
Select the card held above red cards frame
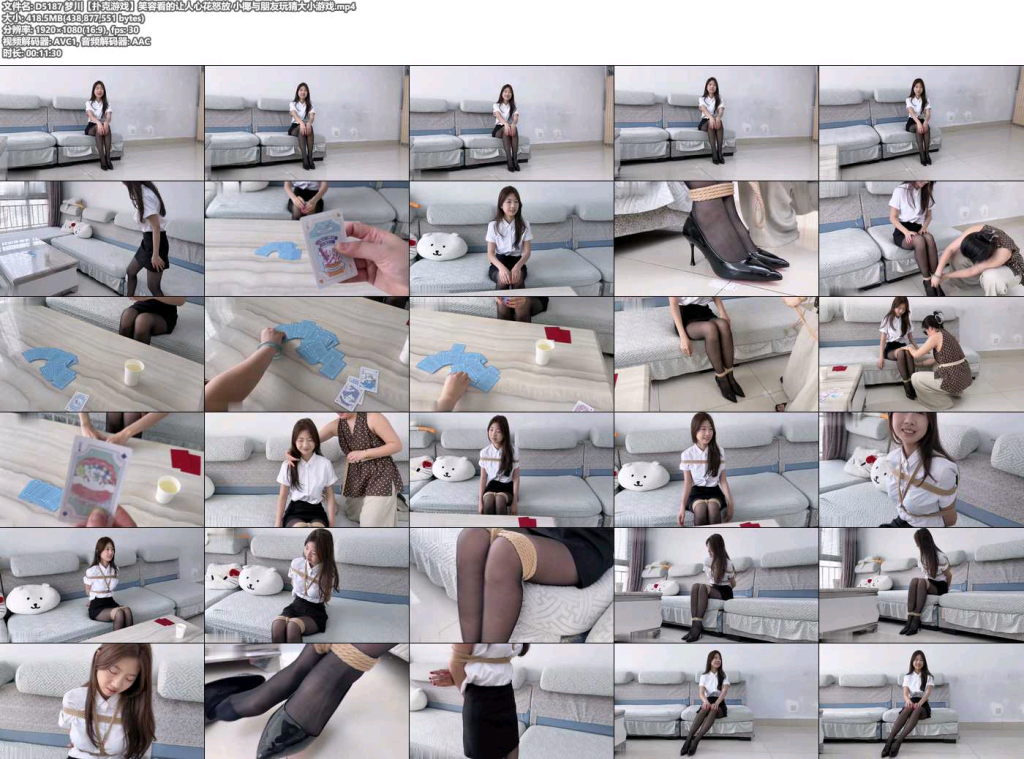(102, 470)
